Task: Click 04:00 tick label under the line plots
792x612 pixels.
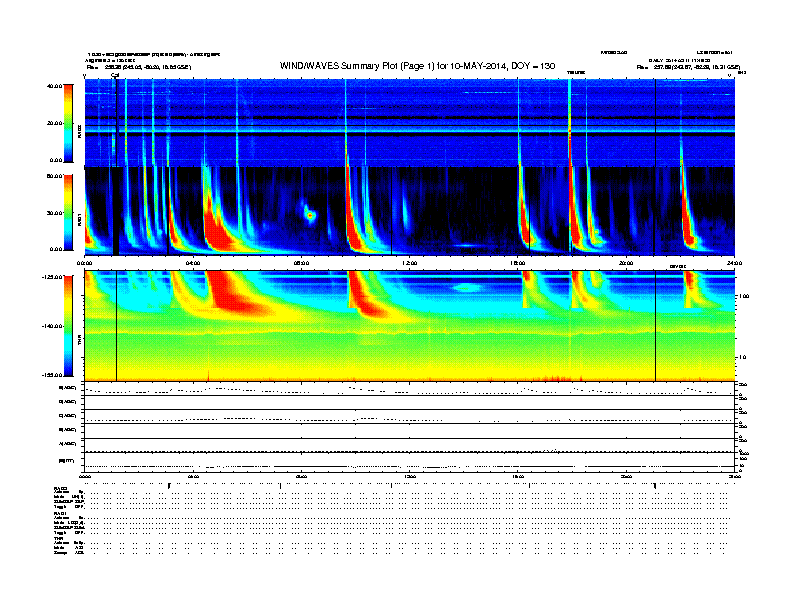Action: (x=193, y=476)
